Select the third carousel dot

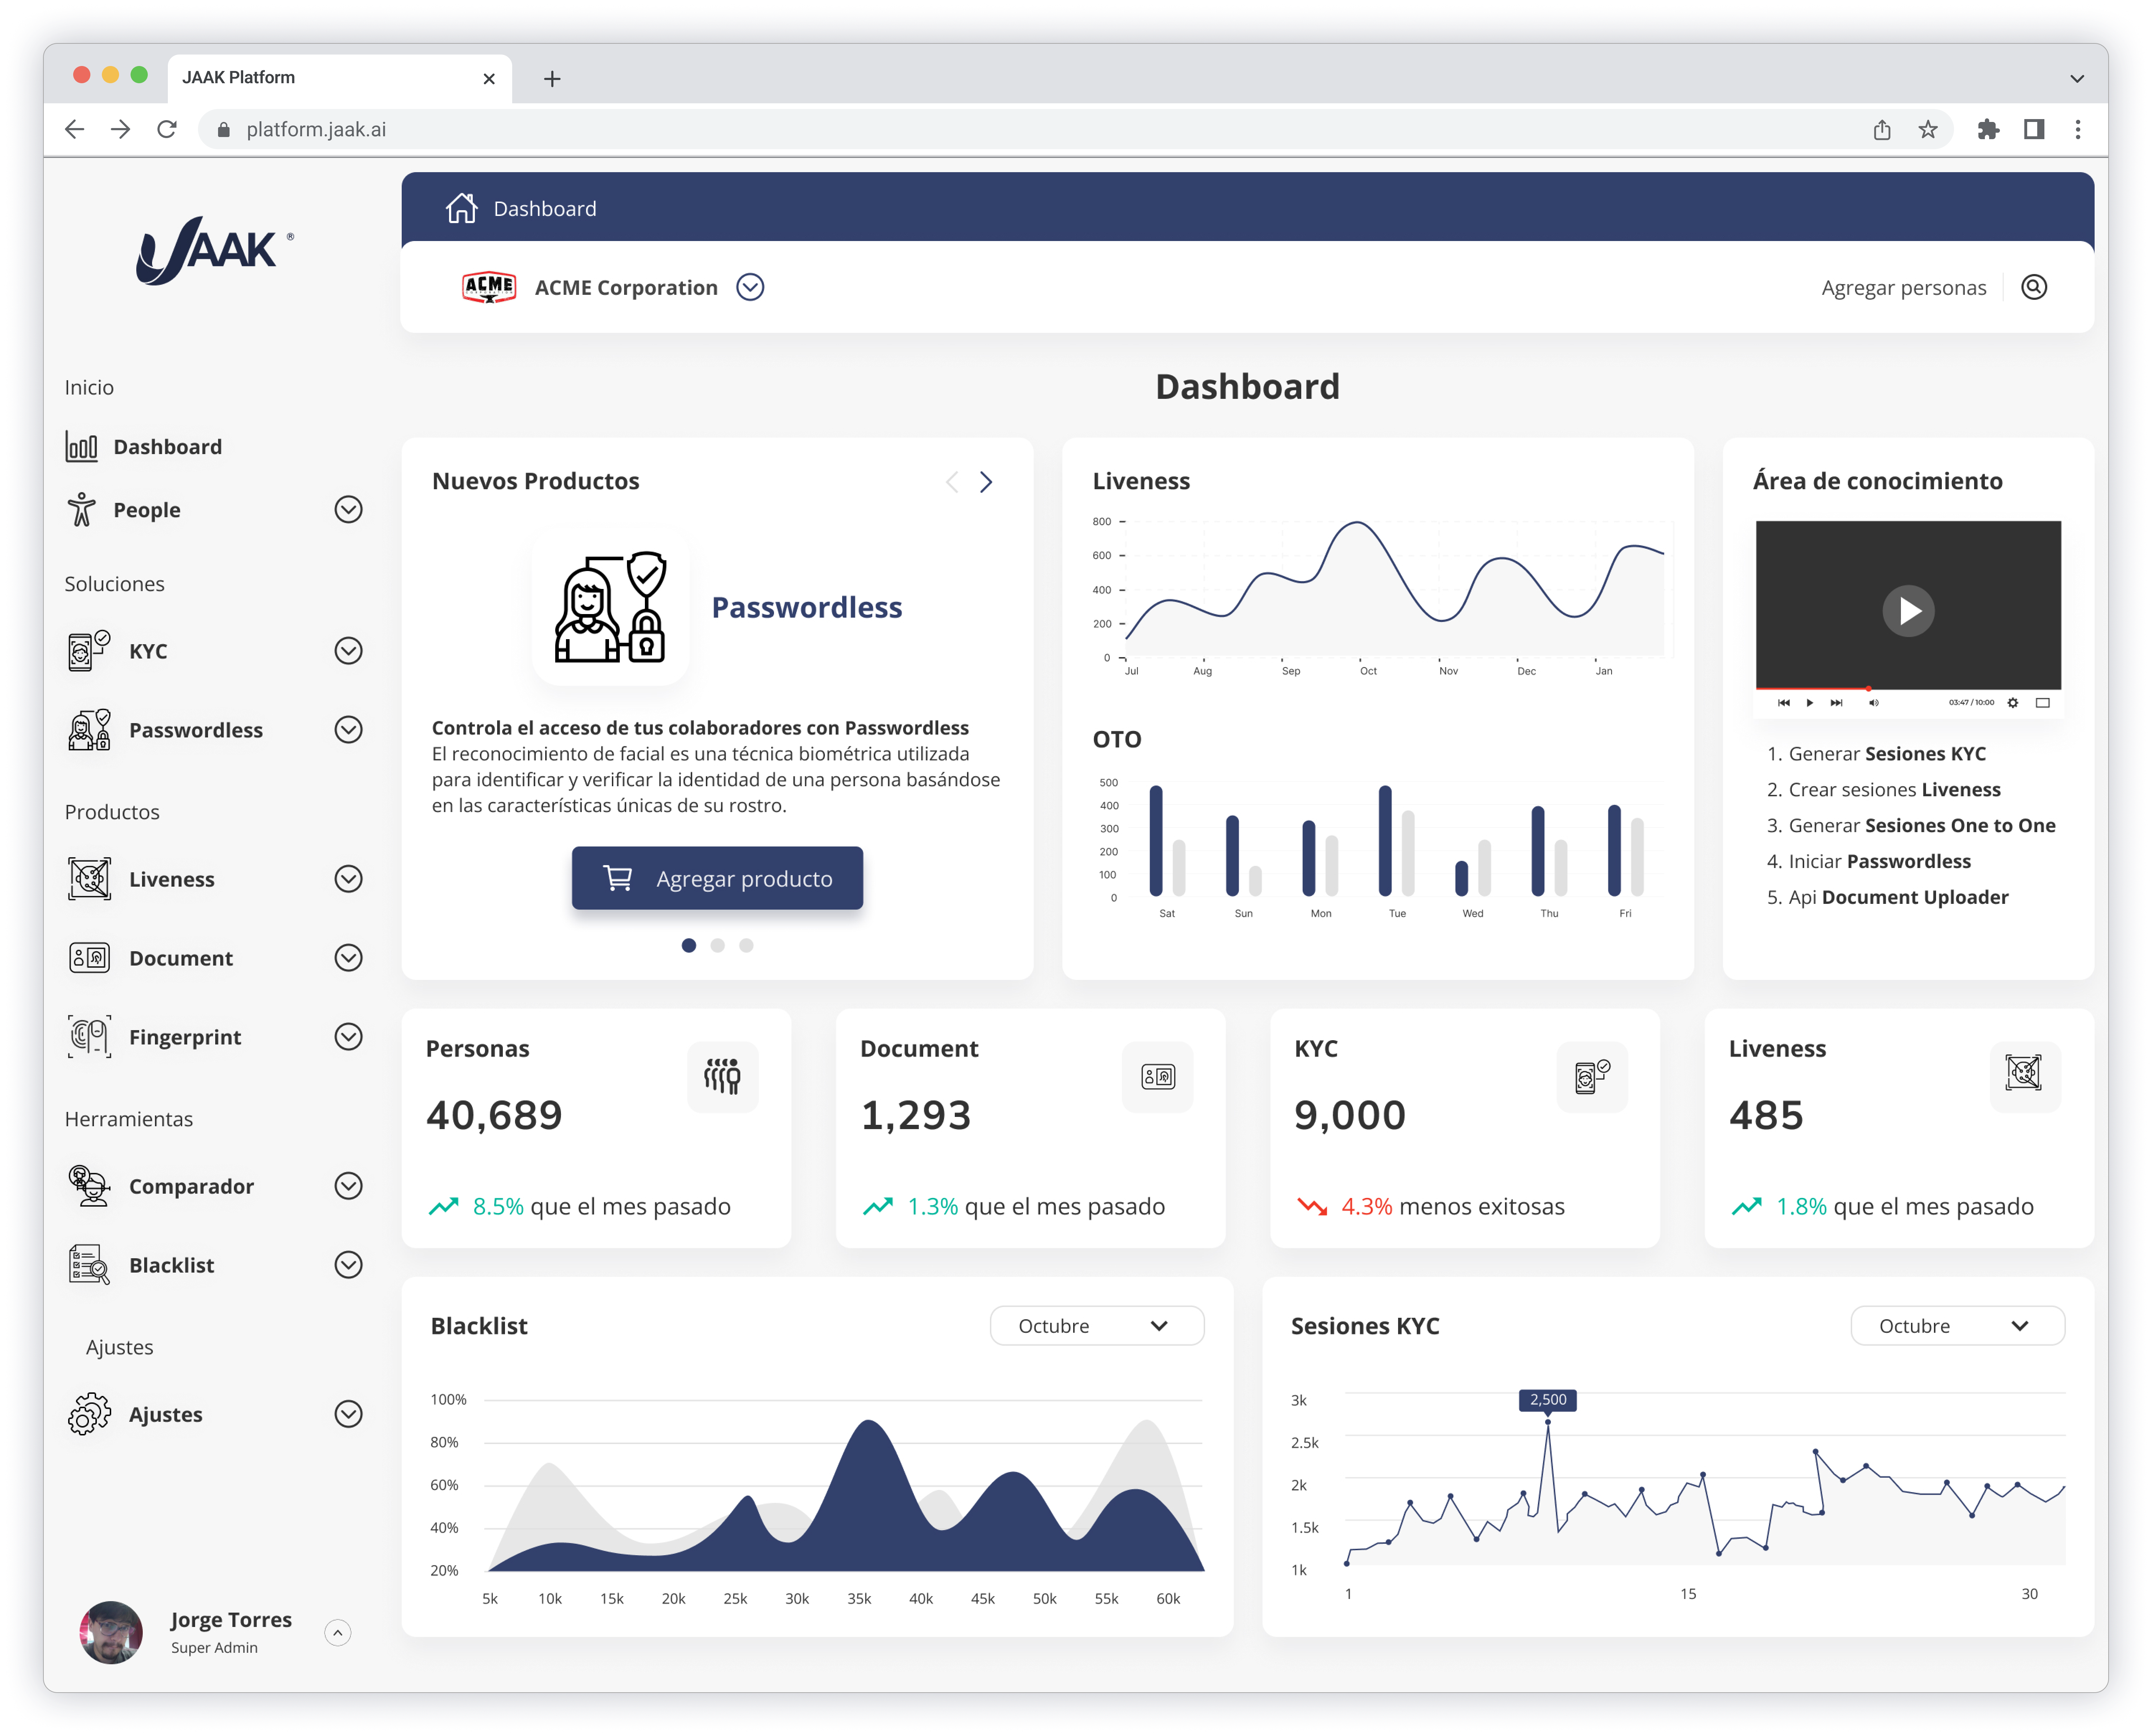point(746,945)
